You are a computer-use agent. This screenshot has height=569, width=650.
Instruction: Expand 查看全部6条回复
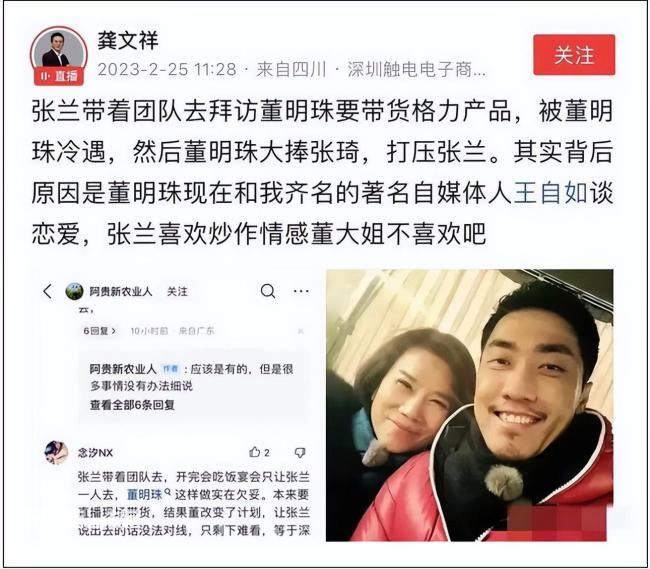point(132,404)
